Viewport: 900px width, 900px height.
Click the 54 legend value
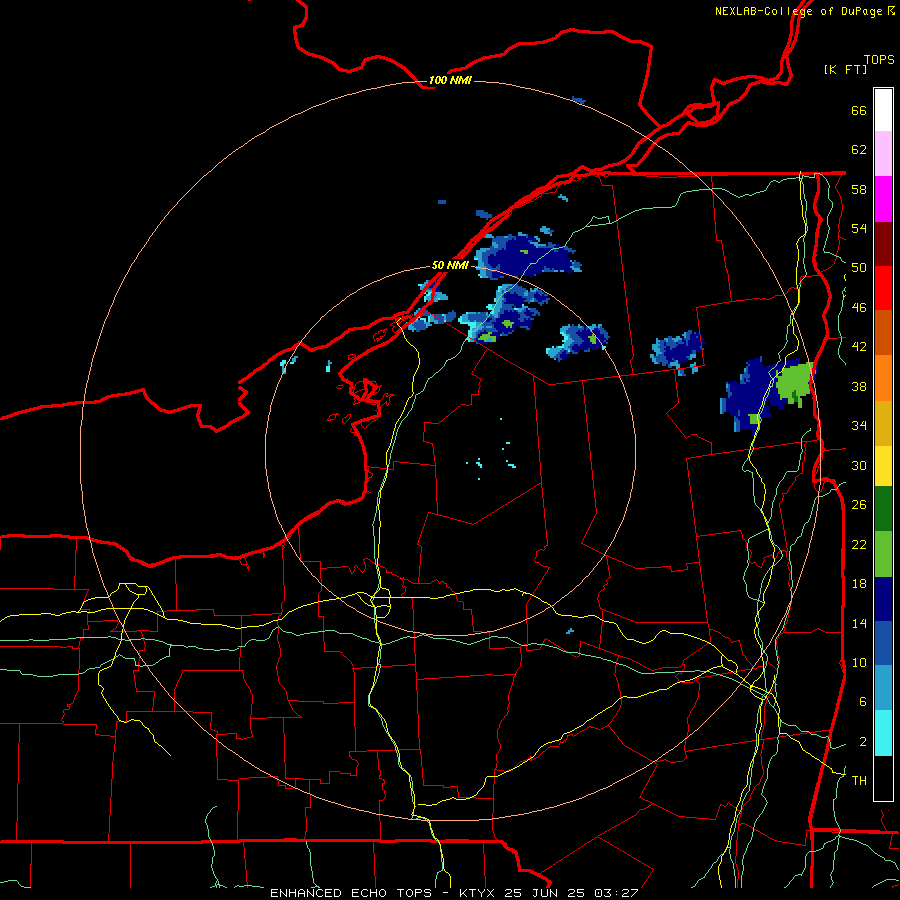(x=859, y=228)
